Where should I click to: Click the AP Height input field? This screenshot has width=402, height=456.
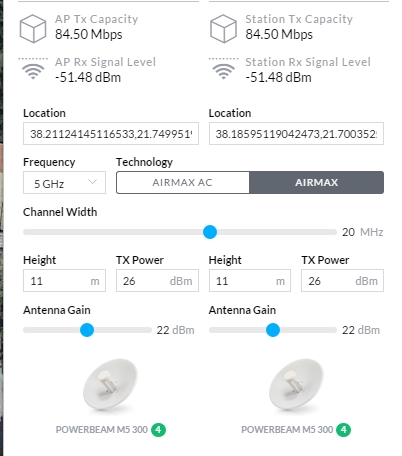coord(64,281)
